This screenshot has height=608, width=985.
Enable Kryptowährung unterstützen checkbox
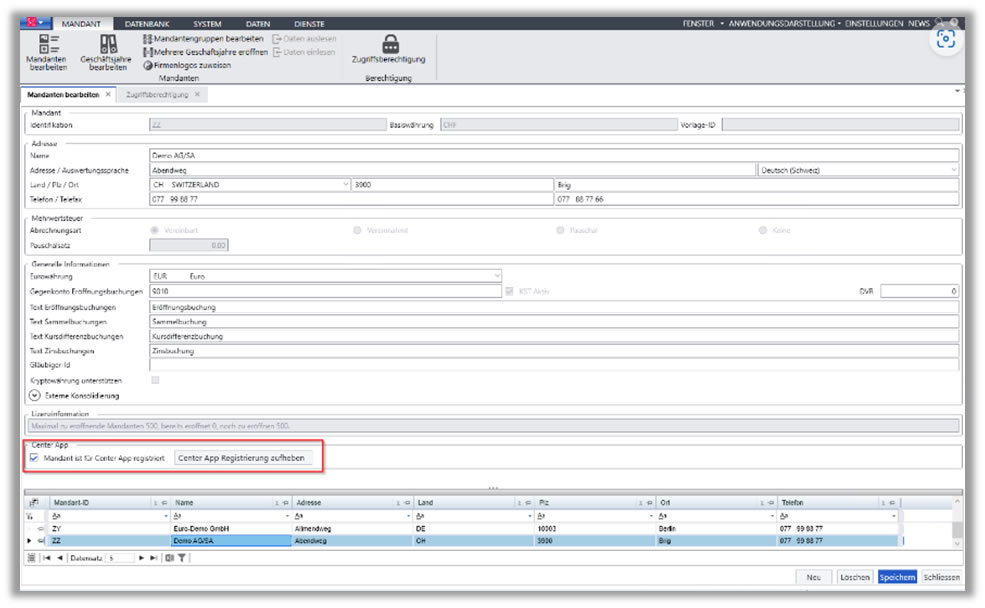click(155, 380)
